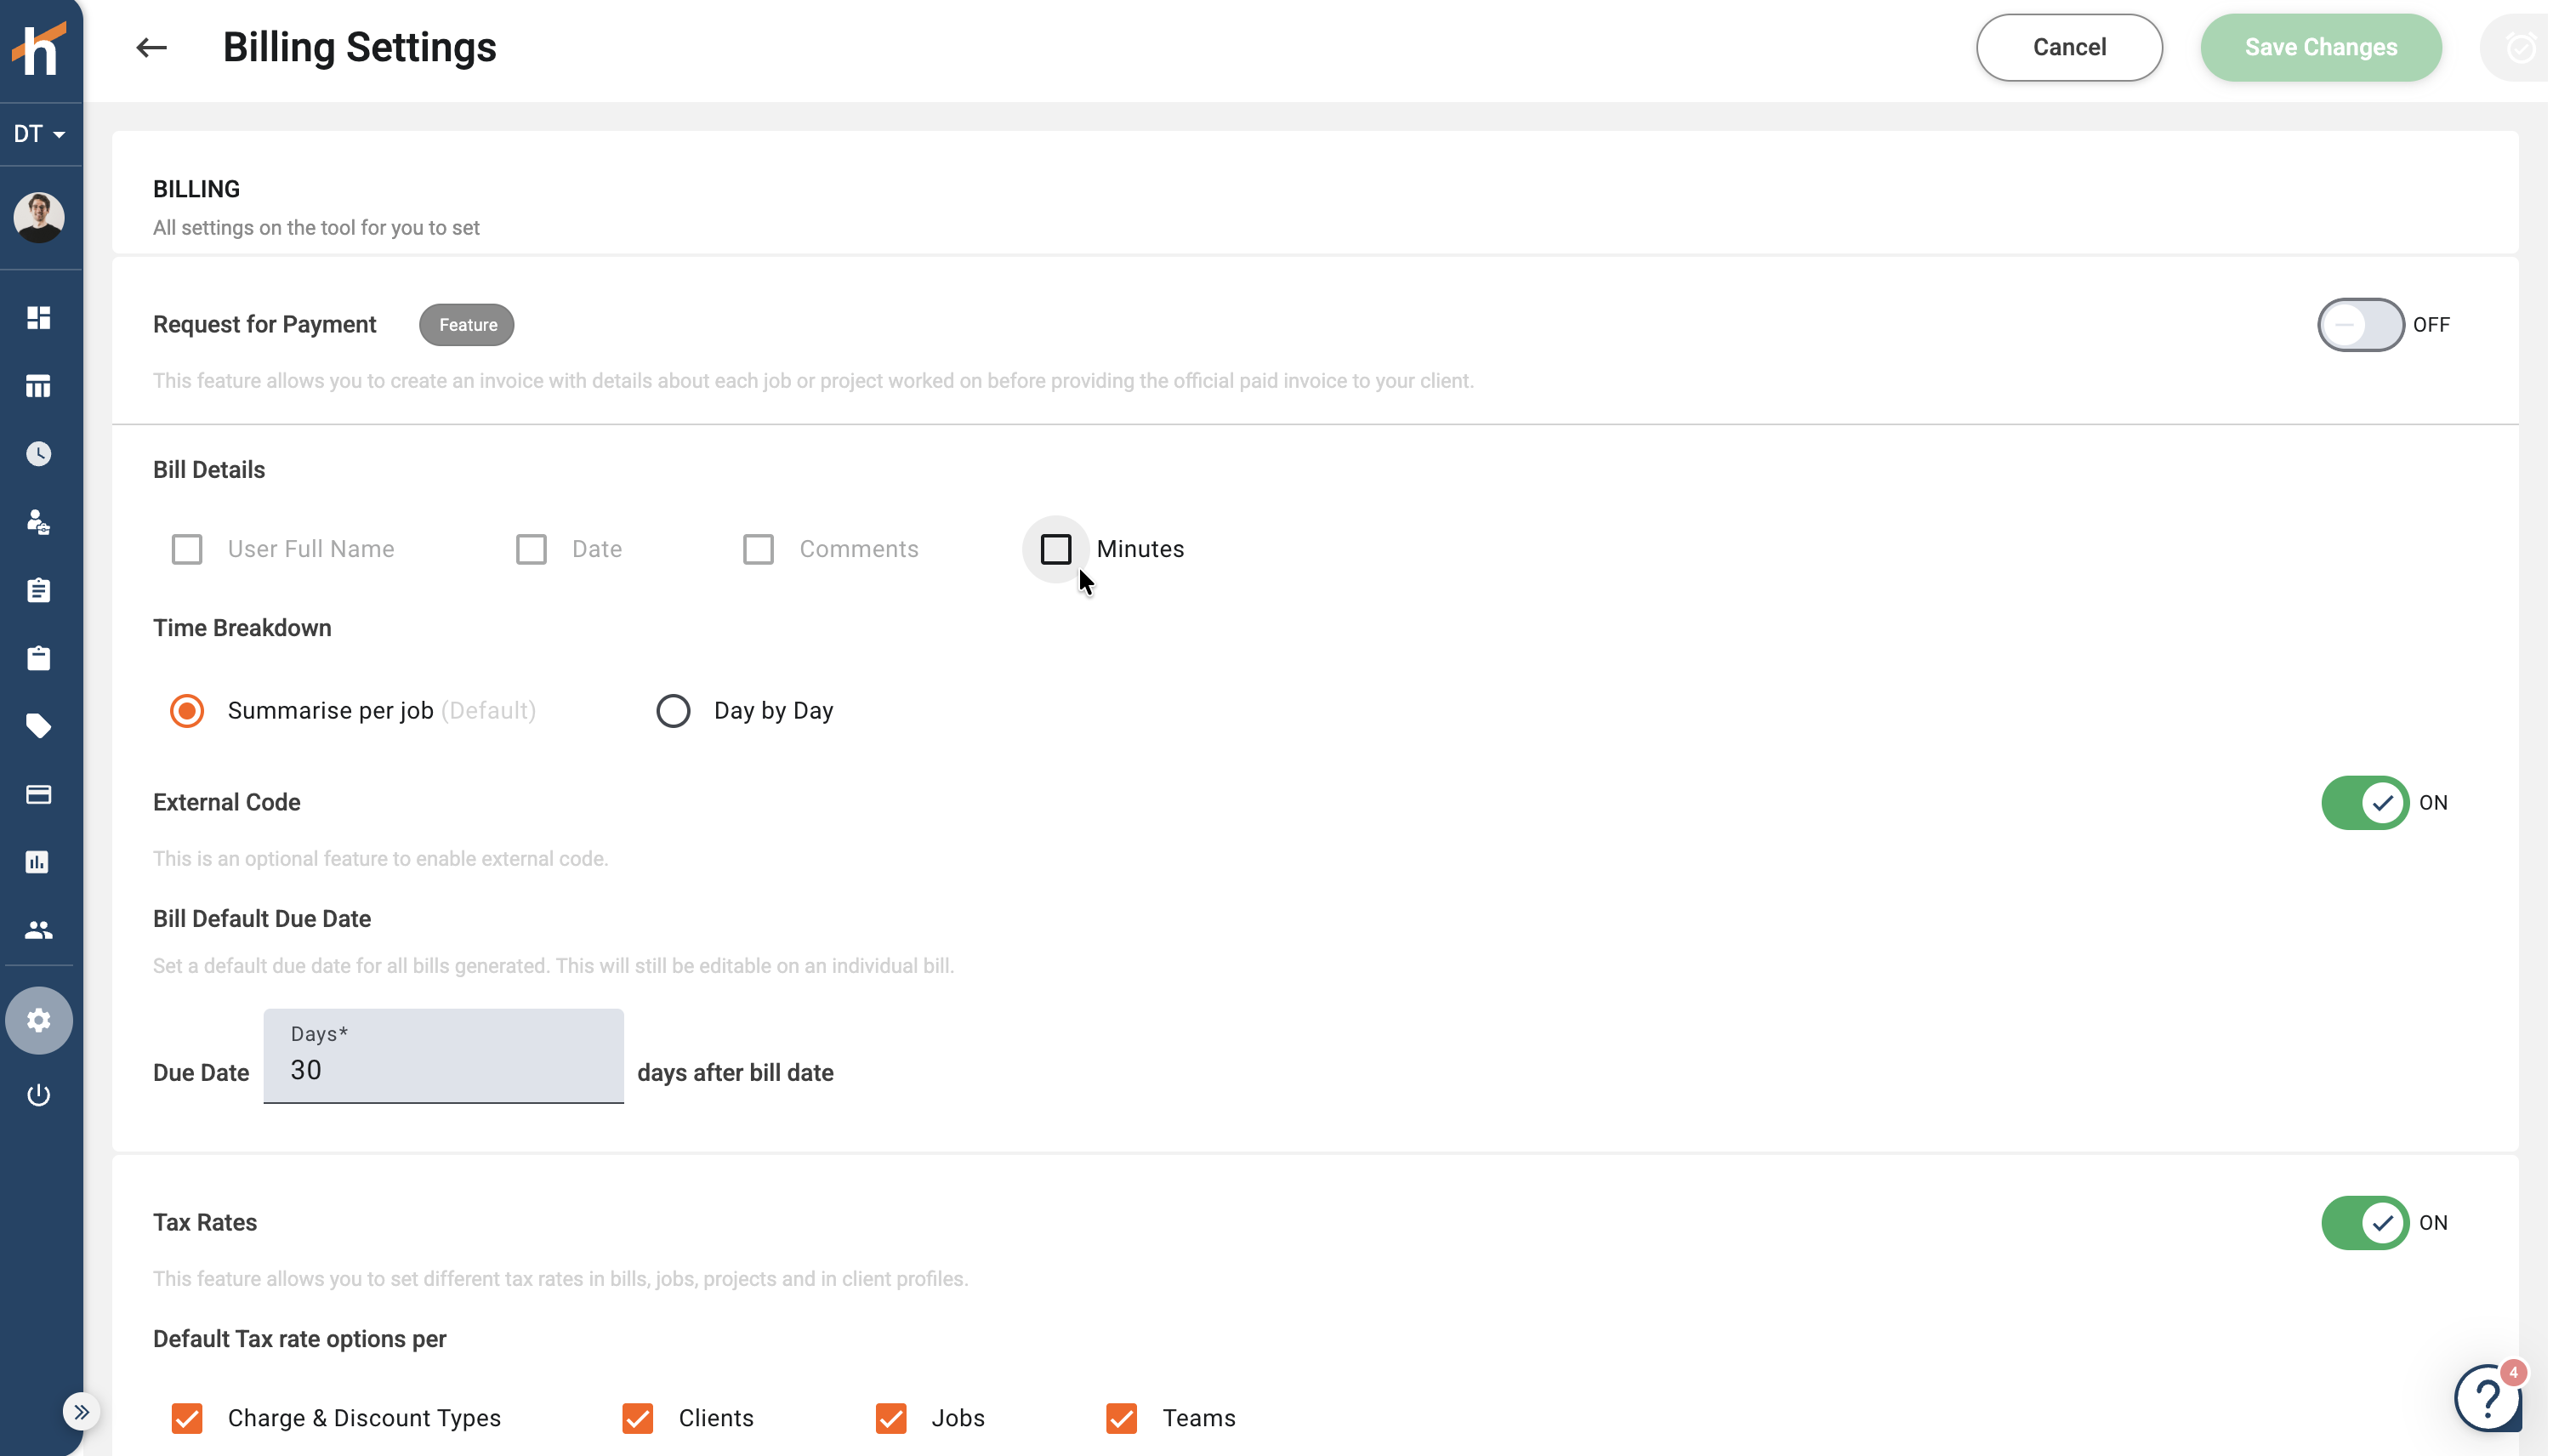Check the Minutes checkbox

click(1056, 549)
